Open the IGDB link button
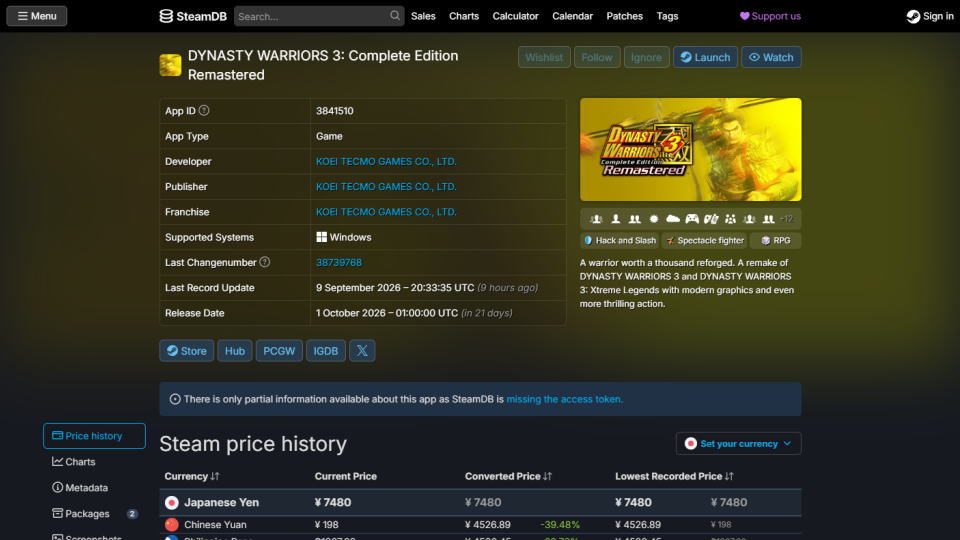The width and height of the screenshot is (960, 540). point(326,351)
